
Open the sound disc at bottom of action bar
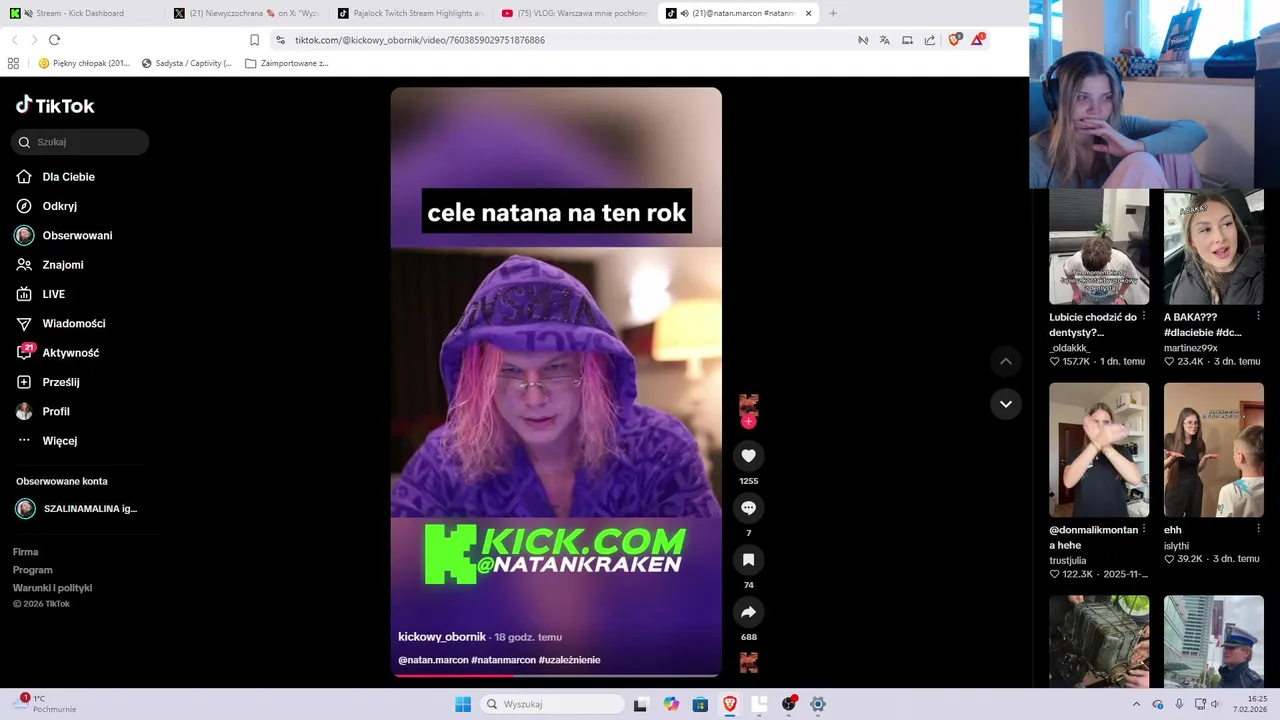[748, 662]
